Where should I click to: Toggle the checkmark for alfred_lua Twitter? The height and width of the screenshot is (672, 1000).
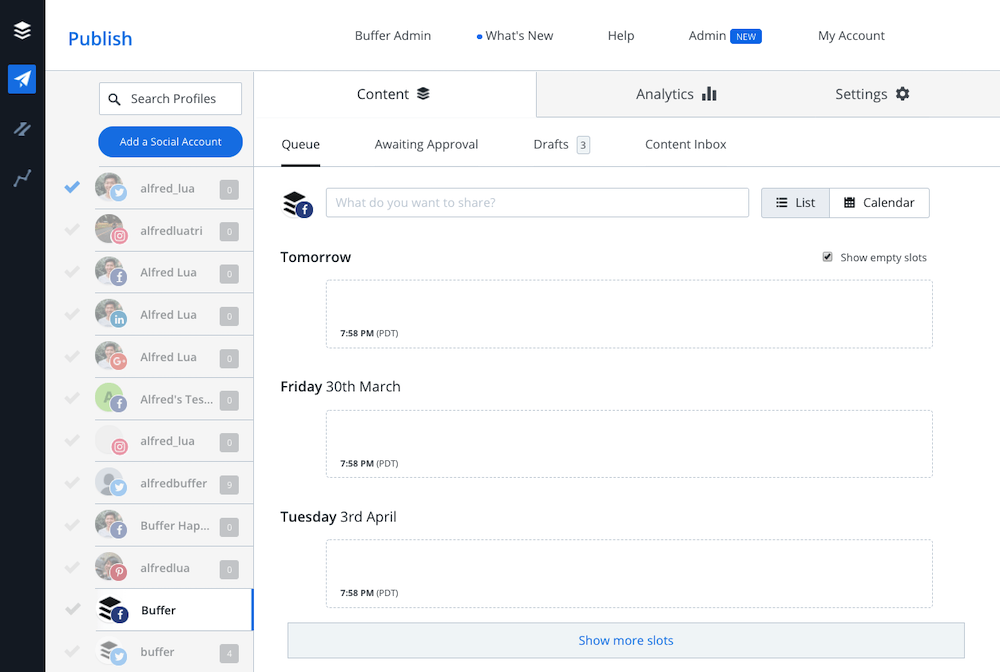click(x=72, y=187)
